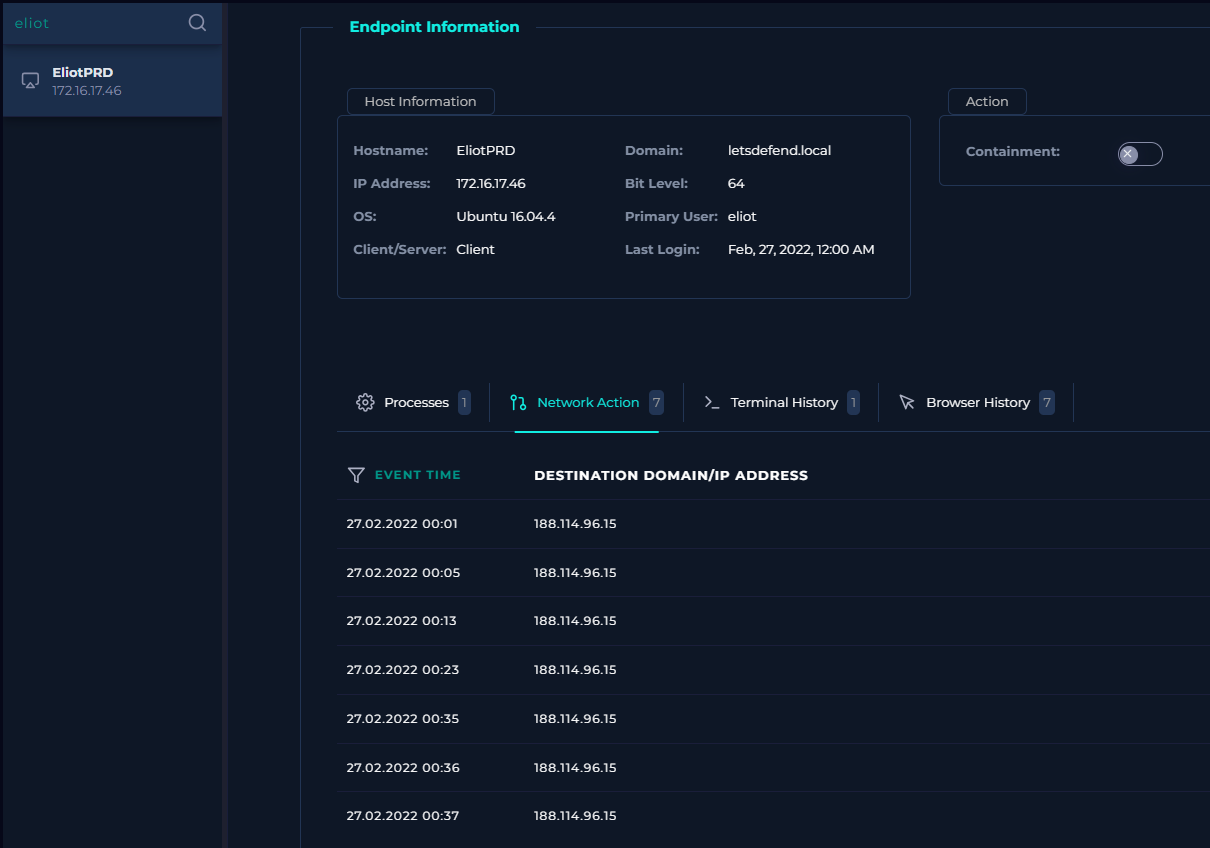Screen dimensions: 1210x848
Task: Click the Client/Server value Client
Action: click(476, 249)
